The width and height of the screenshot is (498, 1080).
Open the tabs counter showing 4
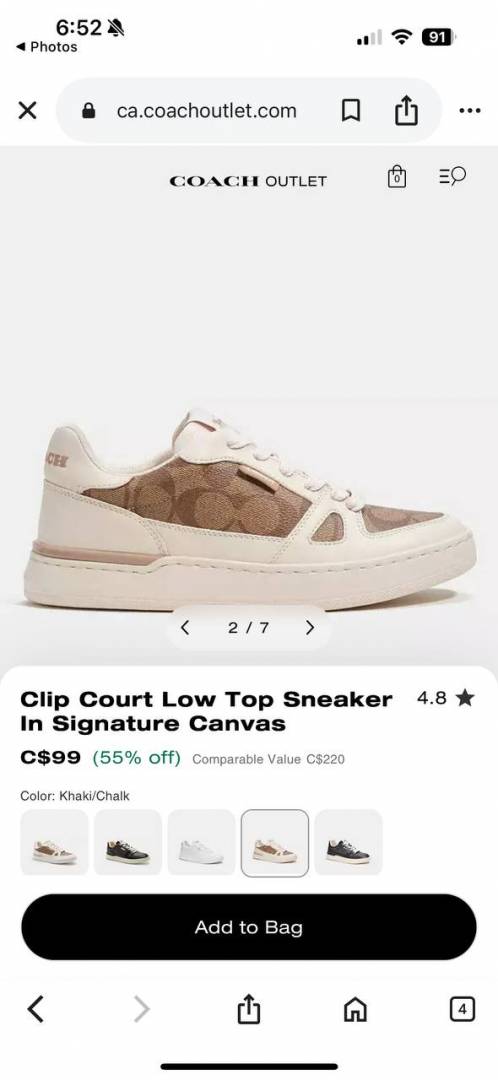462,1010
